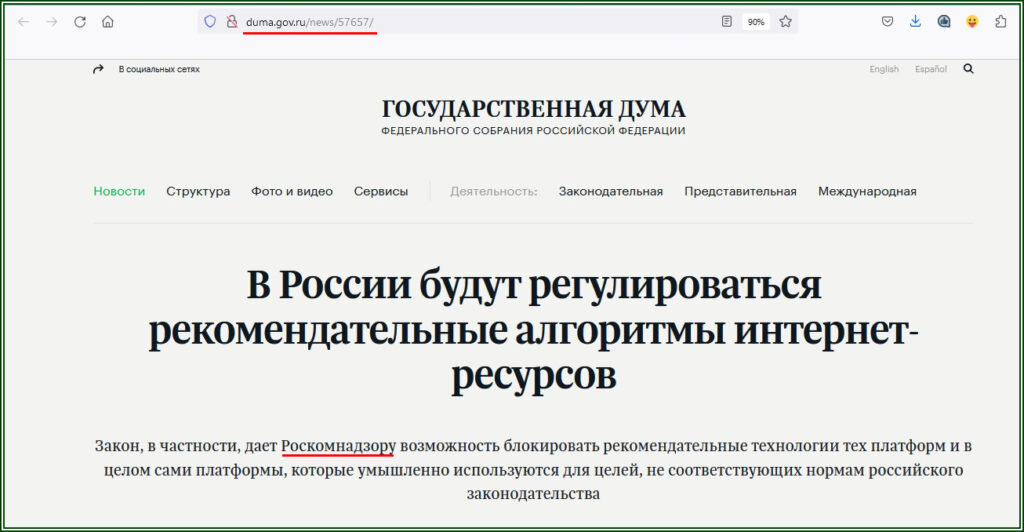
Task: Go forward with the browser forward arrow
Action: pos(52,22)
